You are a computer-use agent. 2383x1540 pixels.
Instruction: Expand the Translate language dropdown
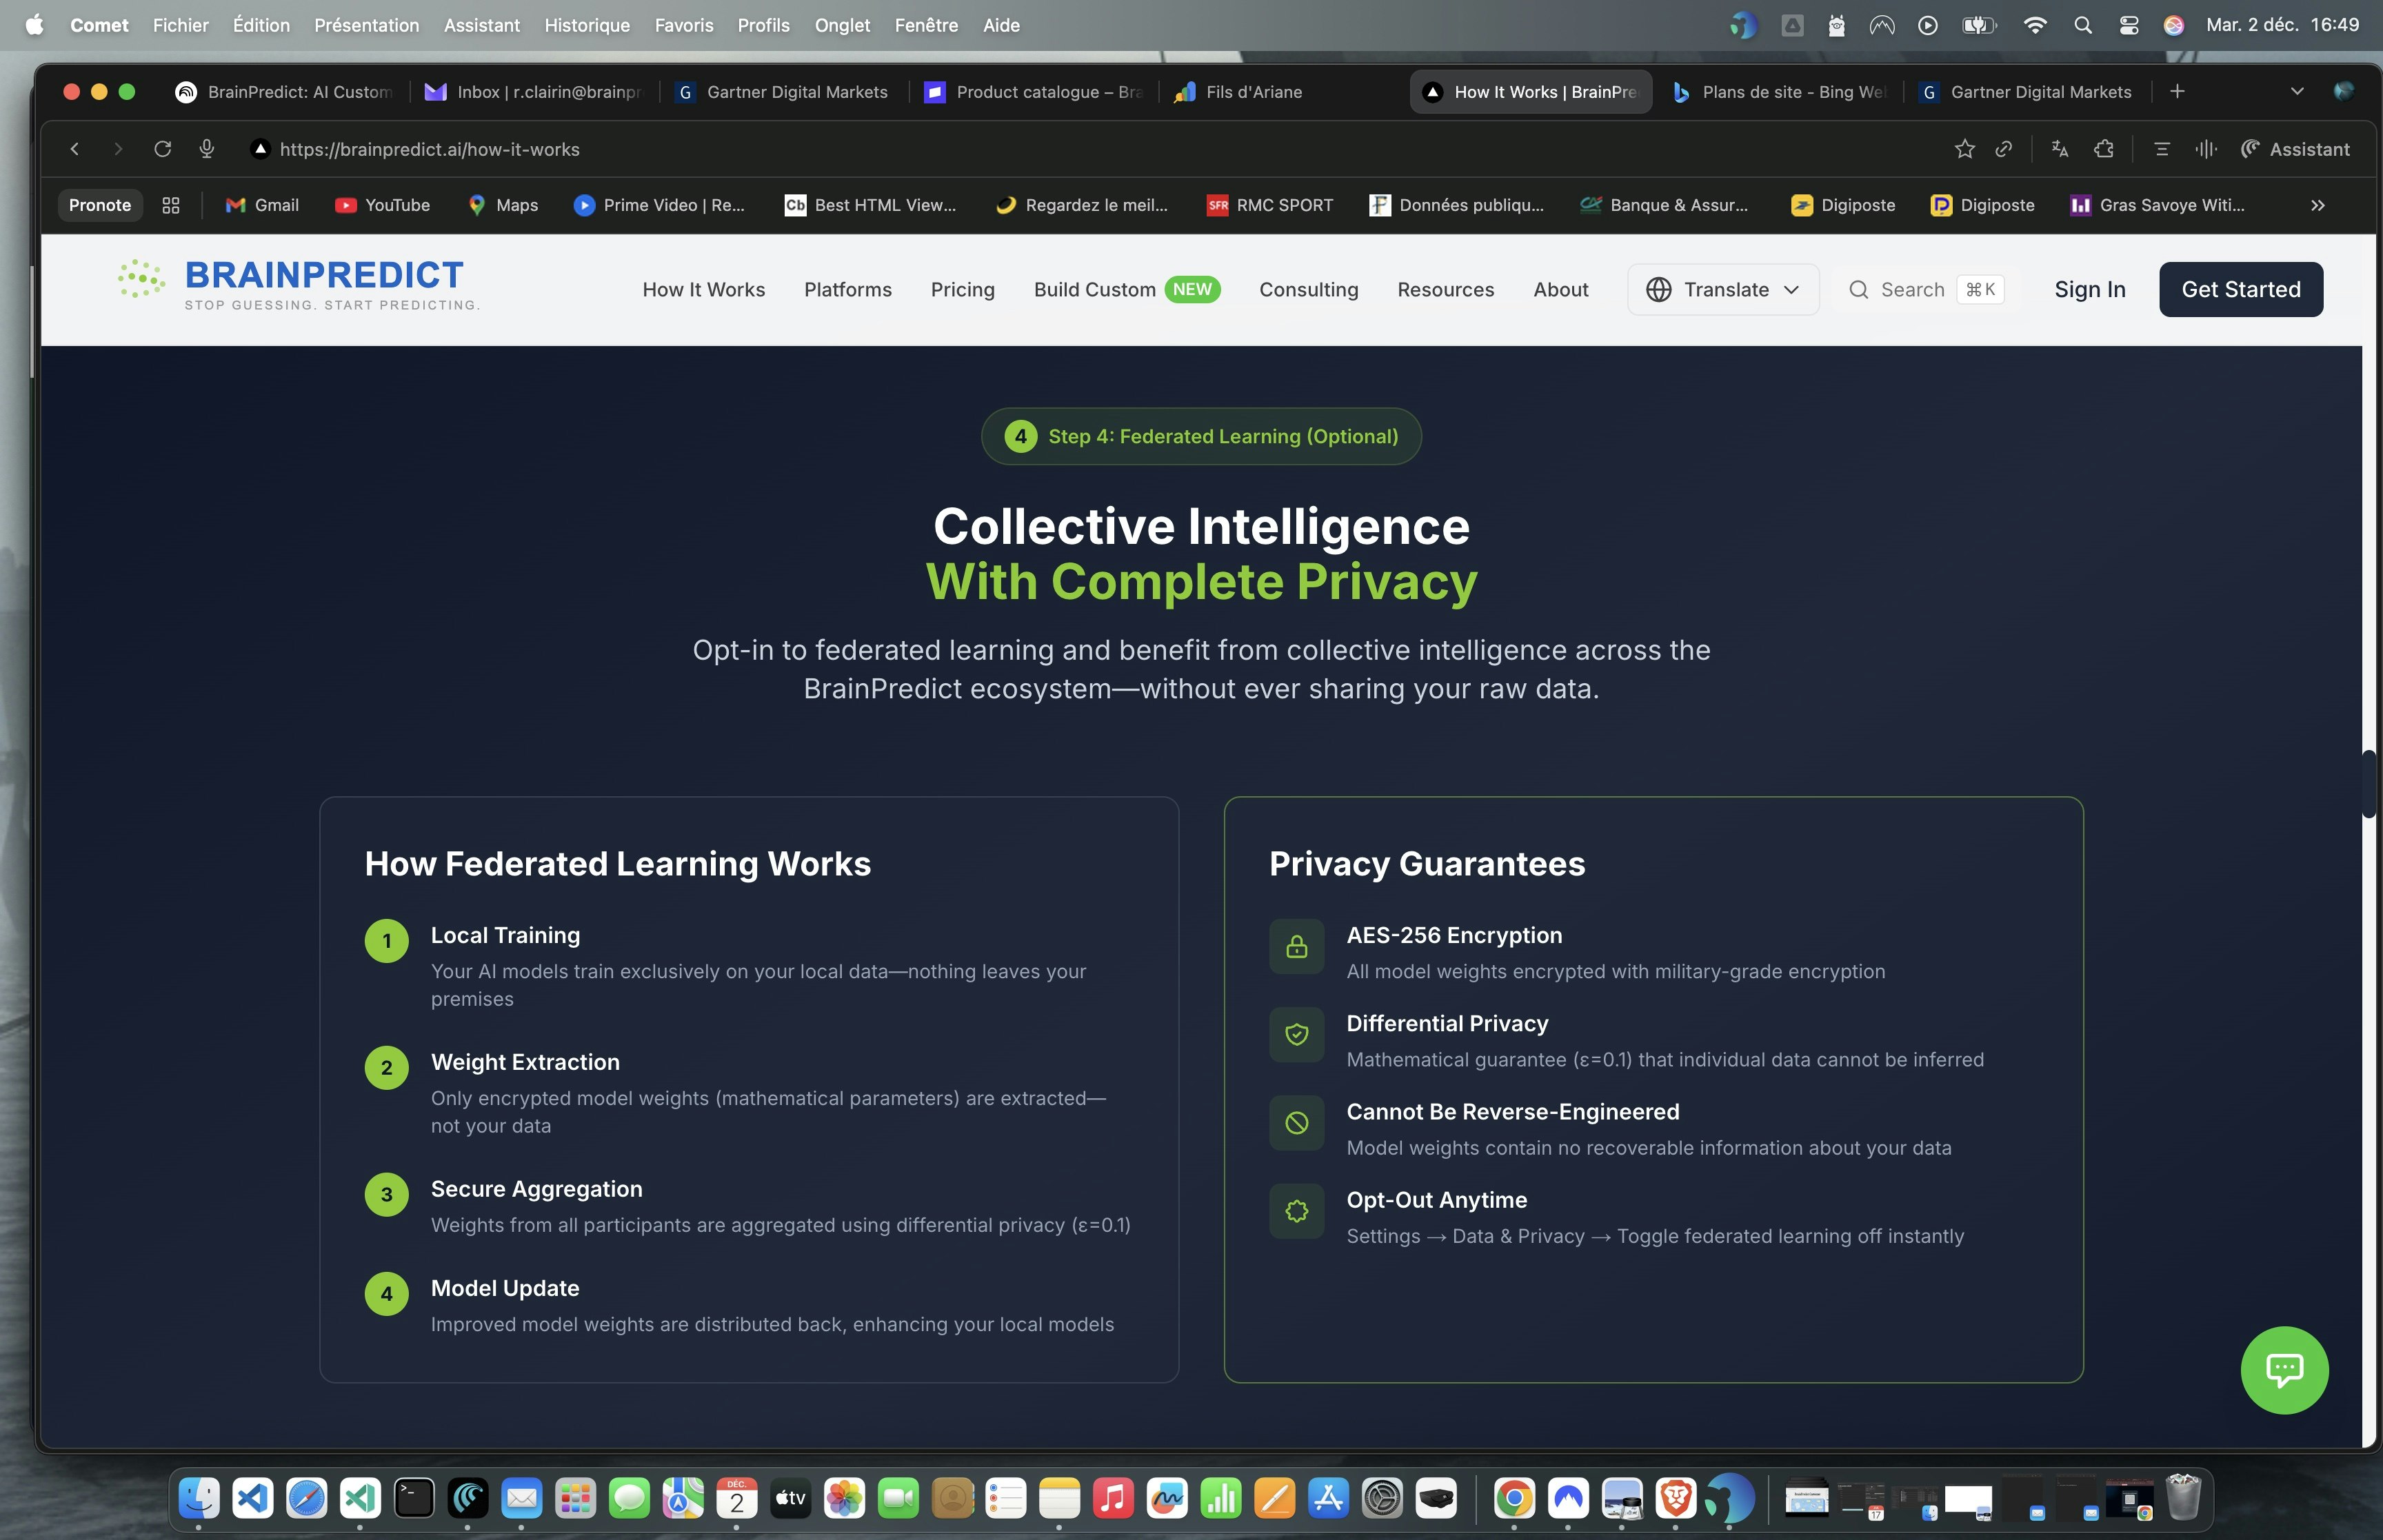pos(1792,289)
